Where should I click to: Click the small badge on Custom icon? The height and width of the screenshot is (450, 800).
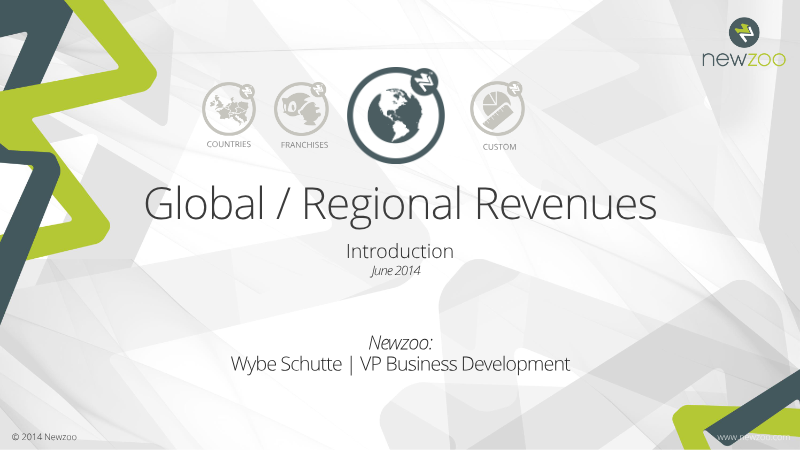tap(515, 89)
